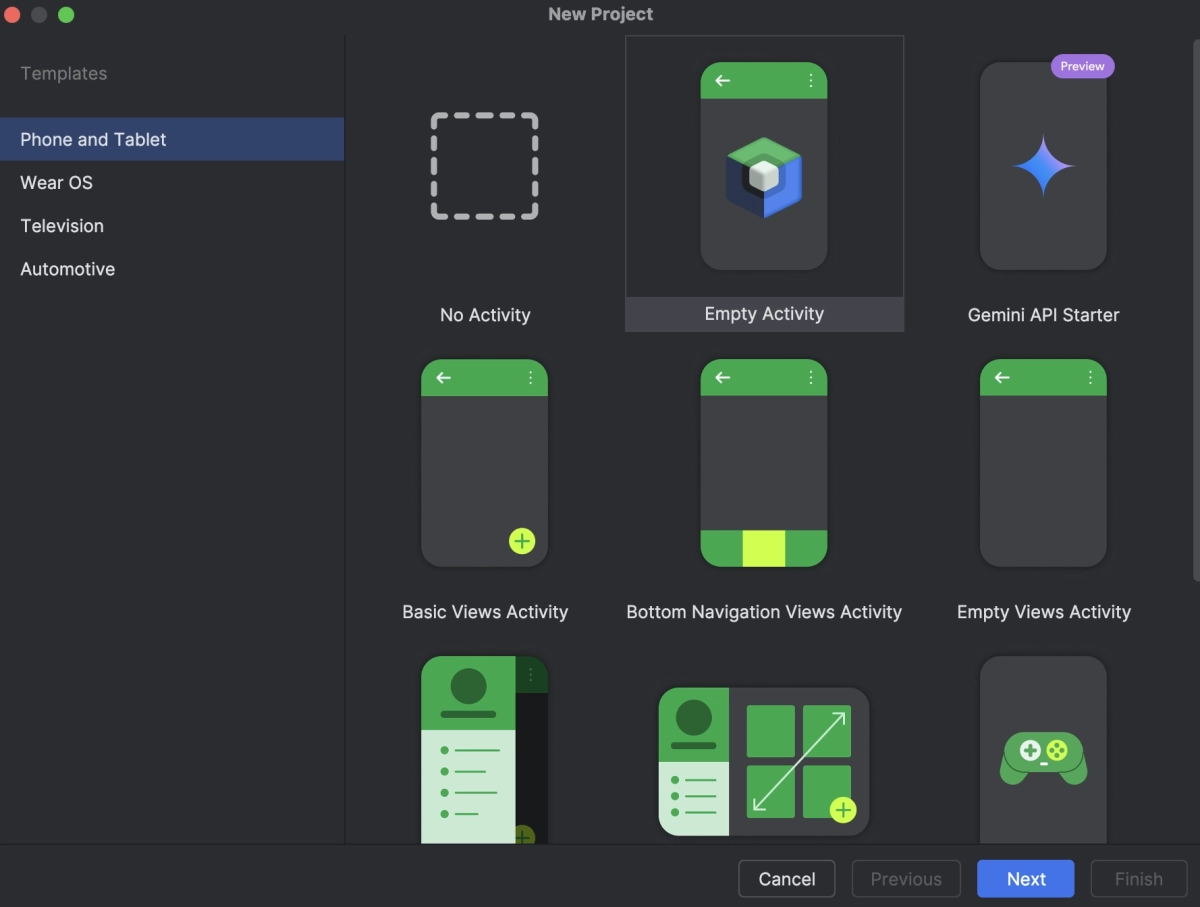Image resolution: width=1200 pixels, height=907 pixels.
Task: Click the Next button
Action: coord(1025,878)
